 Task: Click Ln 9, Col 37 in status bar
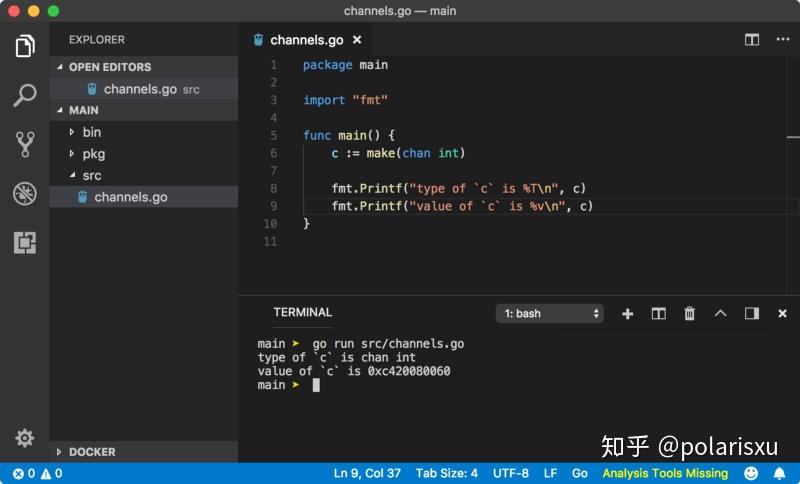[x=367, y=473]
